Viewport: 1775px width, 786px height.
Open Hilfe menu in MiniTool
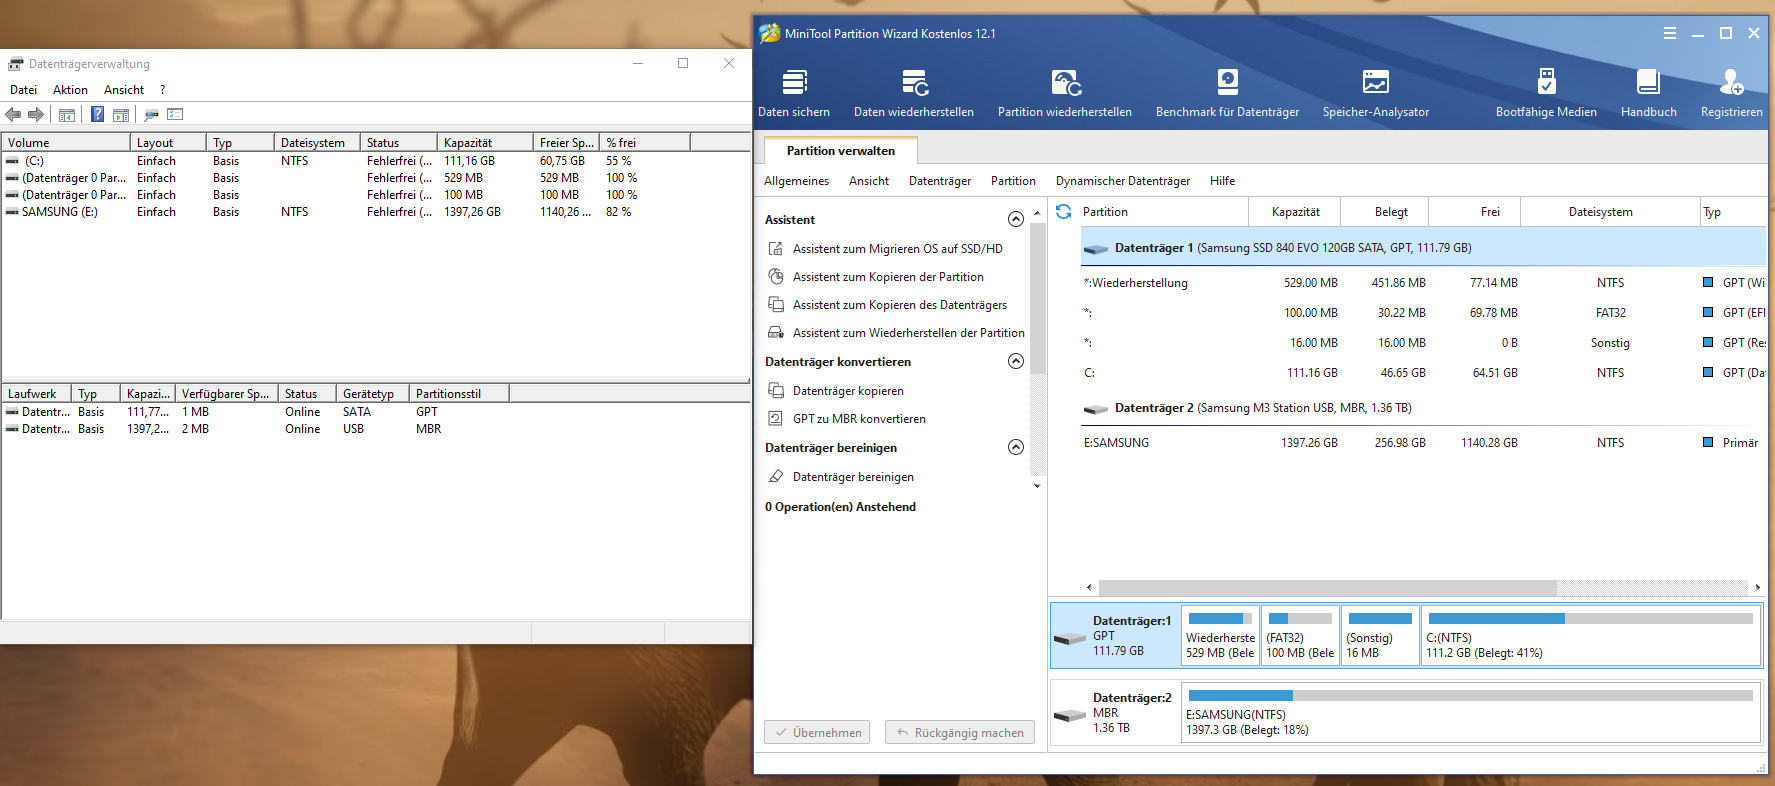click(x=1222, y=181)
